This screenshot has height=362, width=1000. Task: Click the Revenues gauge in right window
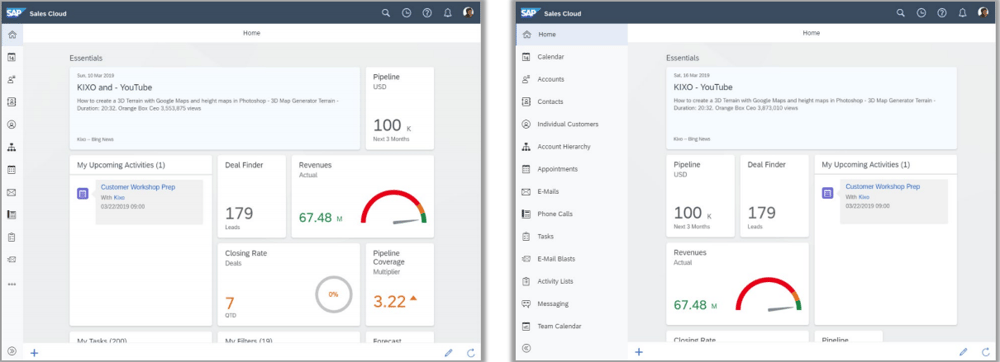pyautogui.click(x=768, y=294)
